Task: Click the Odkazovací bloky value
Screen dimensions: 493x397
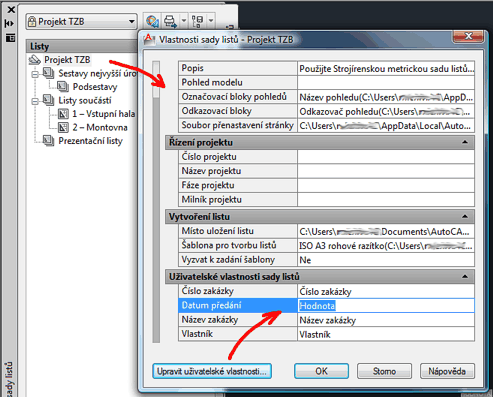Action: (386, 111)
